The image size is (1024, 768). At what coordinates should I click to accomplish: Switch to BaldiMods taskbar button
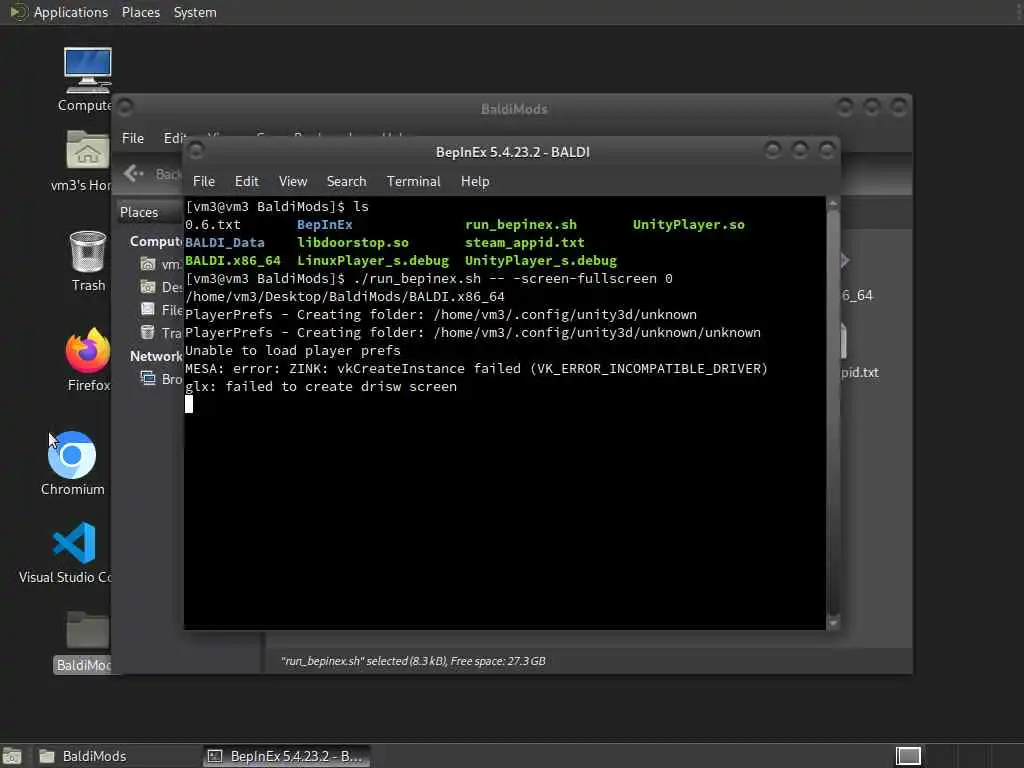[x=116, y=756]
